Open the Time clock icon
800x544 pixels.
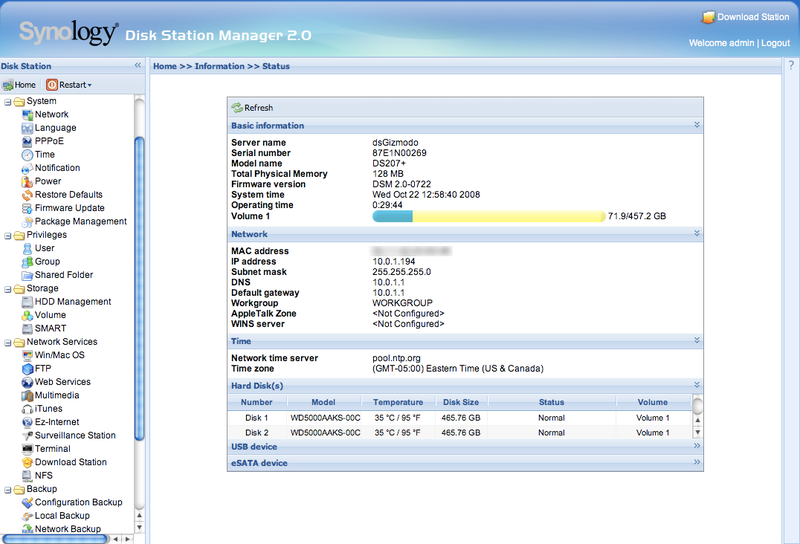(x=27, y=155)
